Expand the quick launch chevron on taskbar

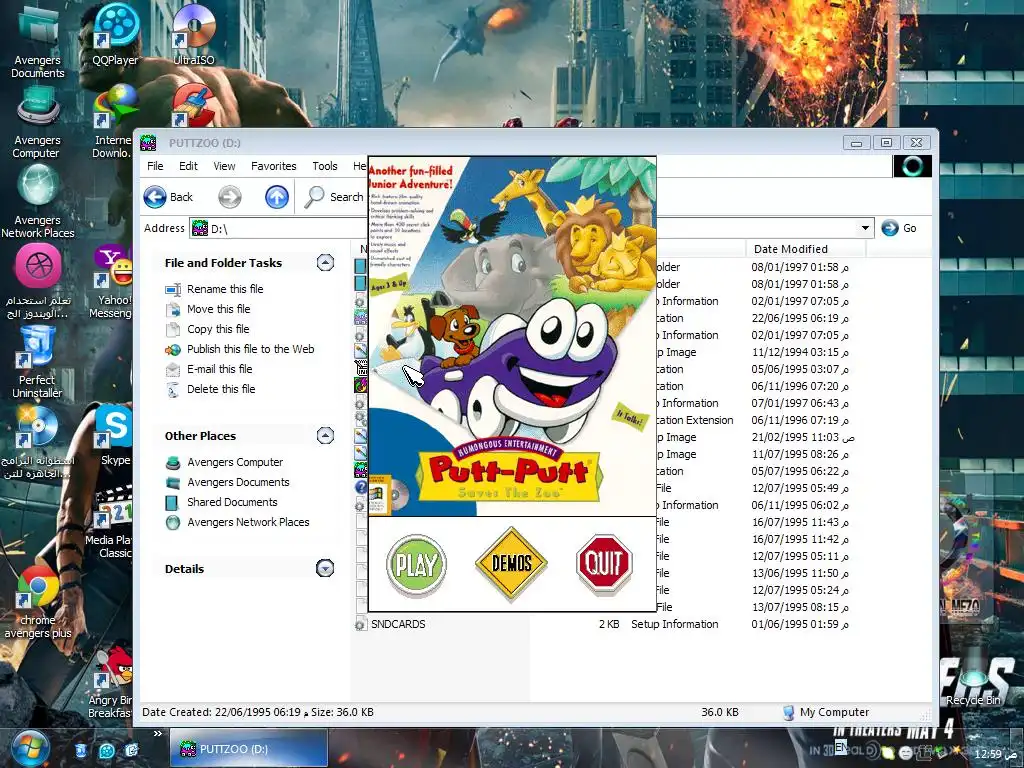(x=157, y=735)
